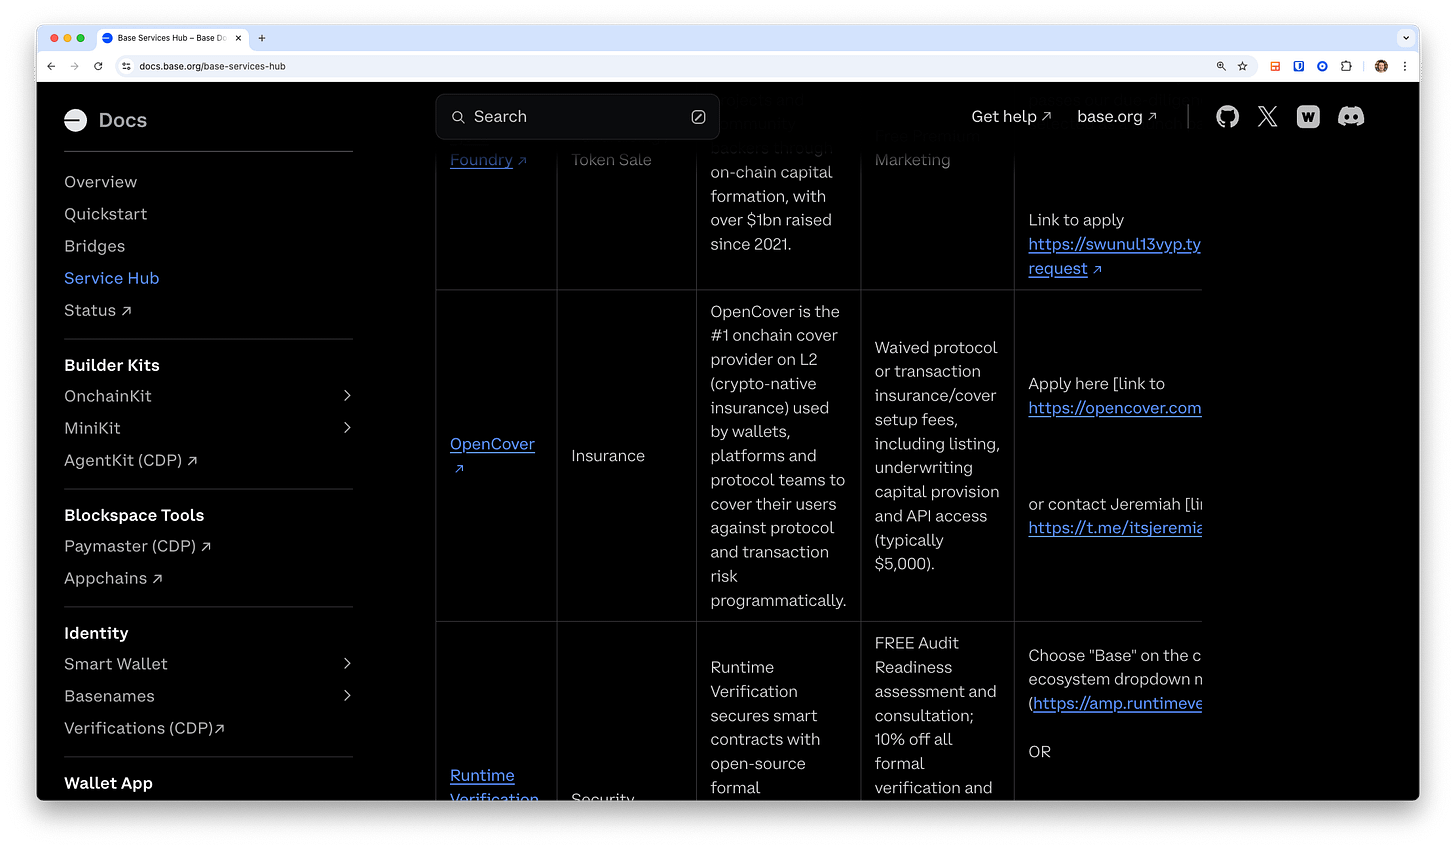
Task: Select Service Hub in sidebar
Action: [x=112, y=278]
